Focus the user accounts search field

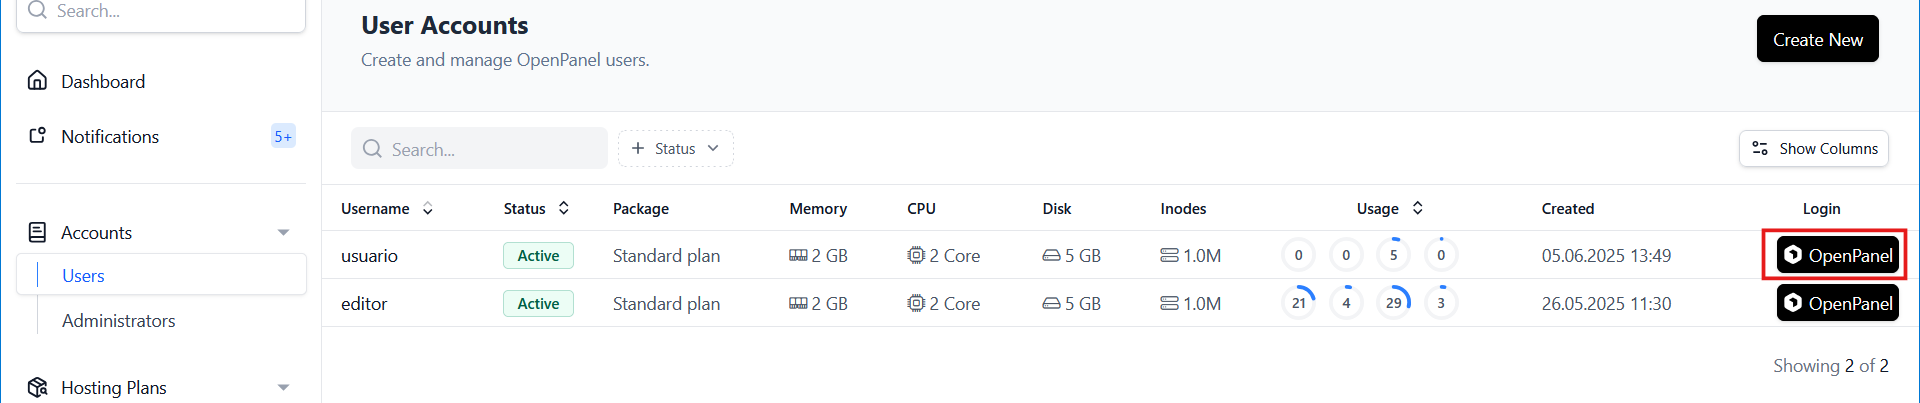pyautogui.click(x=490, y=149)
